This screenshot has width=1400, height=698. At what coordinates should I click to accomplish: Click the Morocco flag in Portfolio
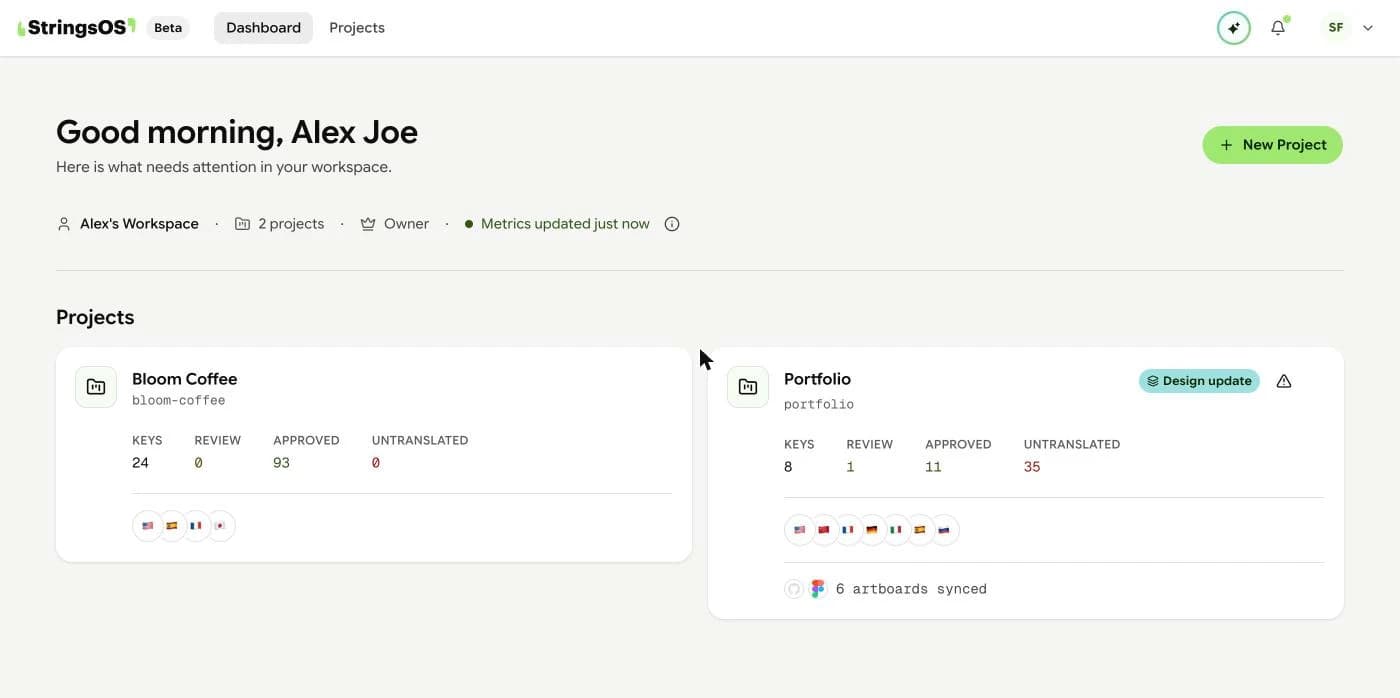point(824,530)
